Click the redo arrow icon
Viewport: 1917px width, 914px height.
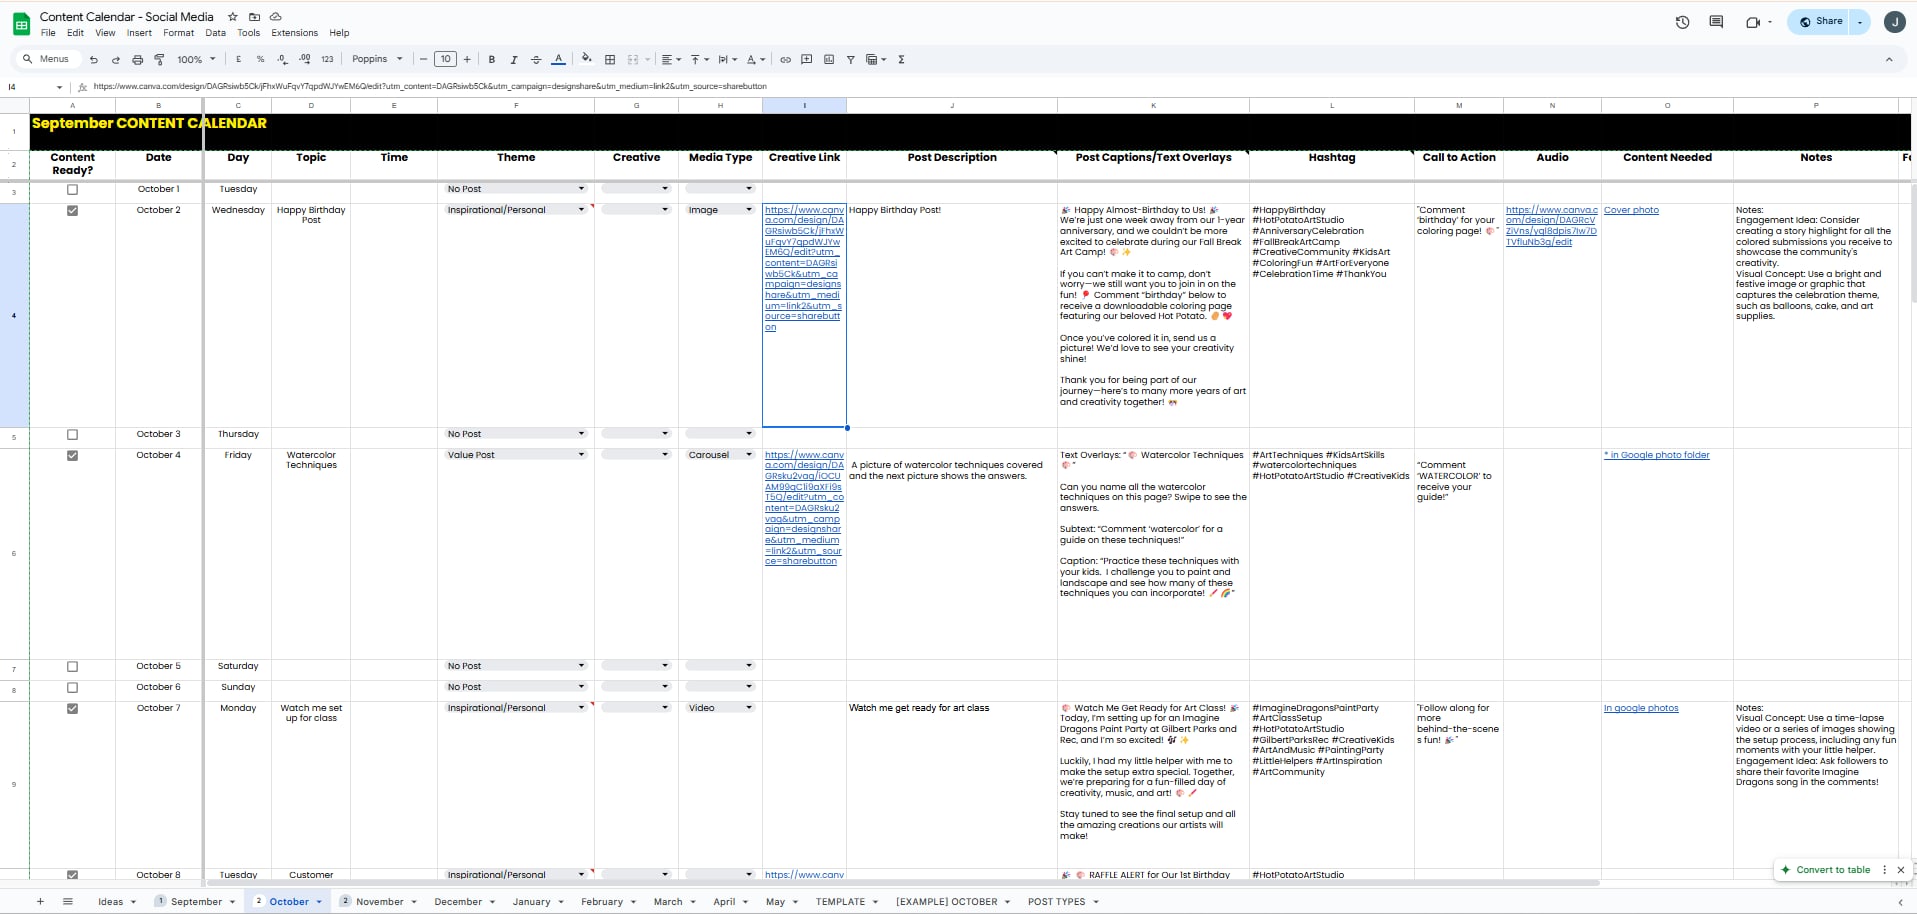tap(116, 60)
